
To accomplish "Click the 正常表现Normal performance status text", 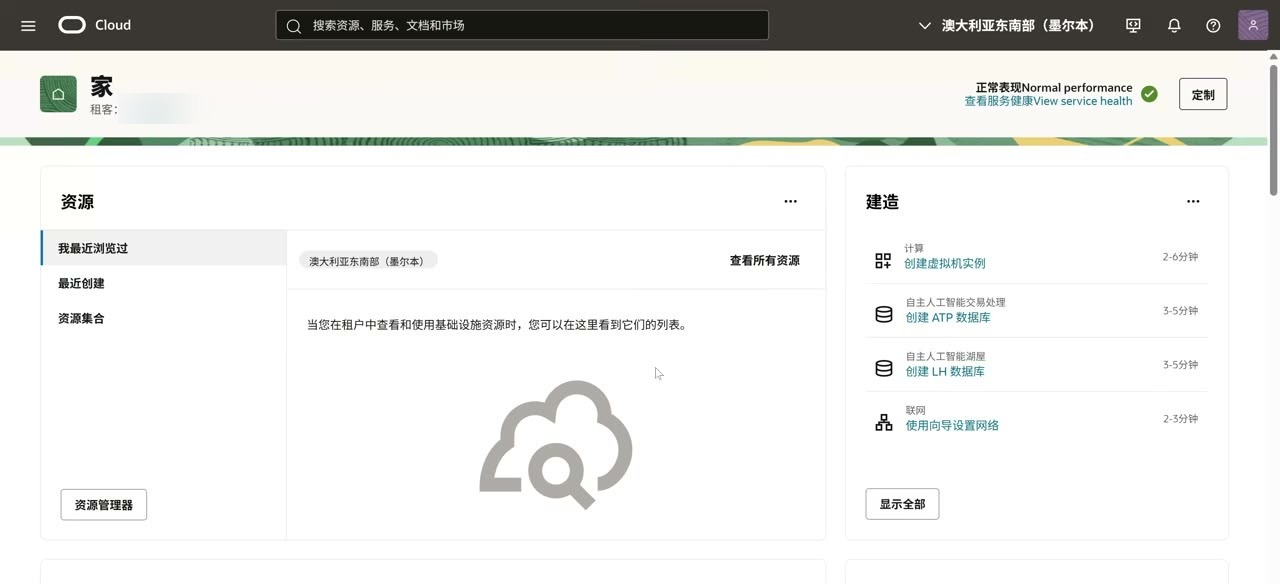I will (x=1054, y=88).
